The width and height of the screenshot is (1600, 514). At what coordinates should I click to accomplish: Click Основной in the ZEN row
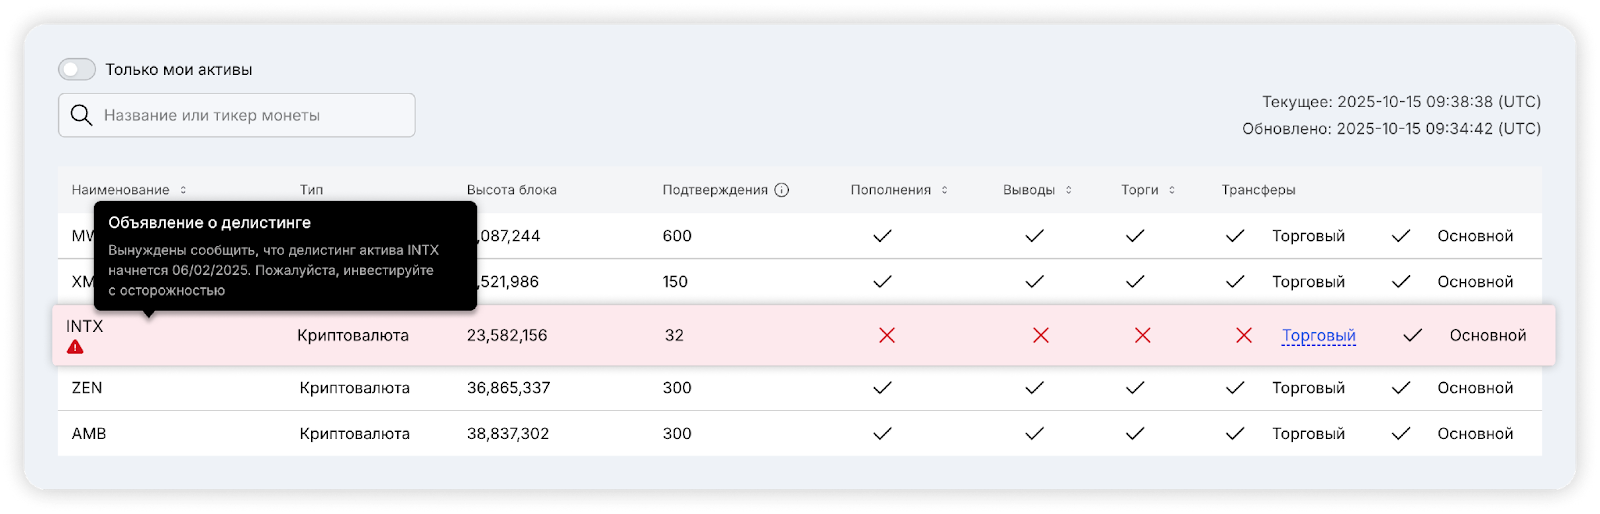1475,388
